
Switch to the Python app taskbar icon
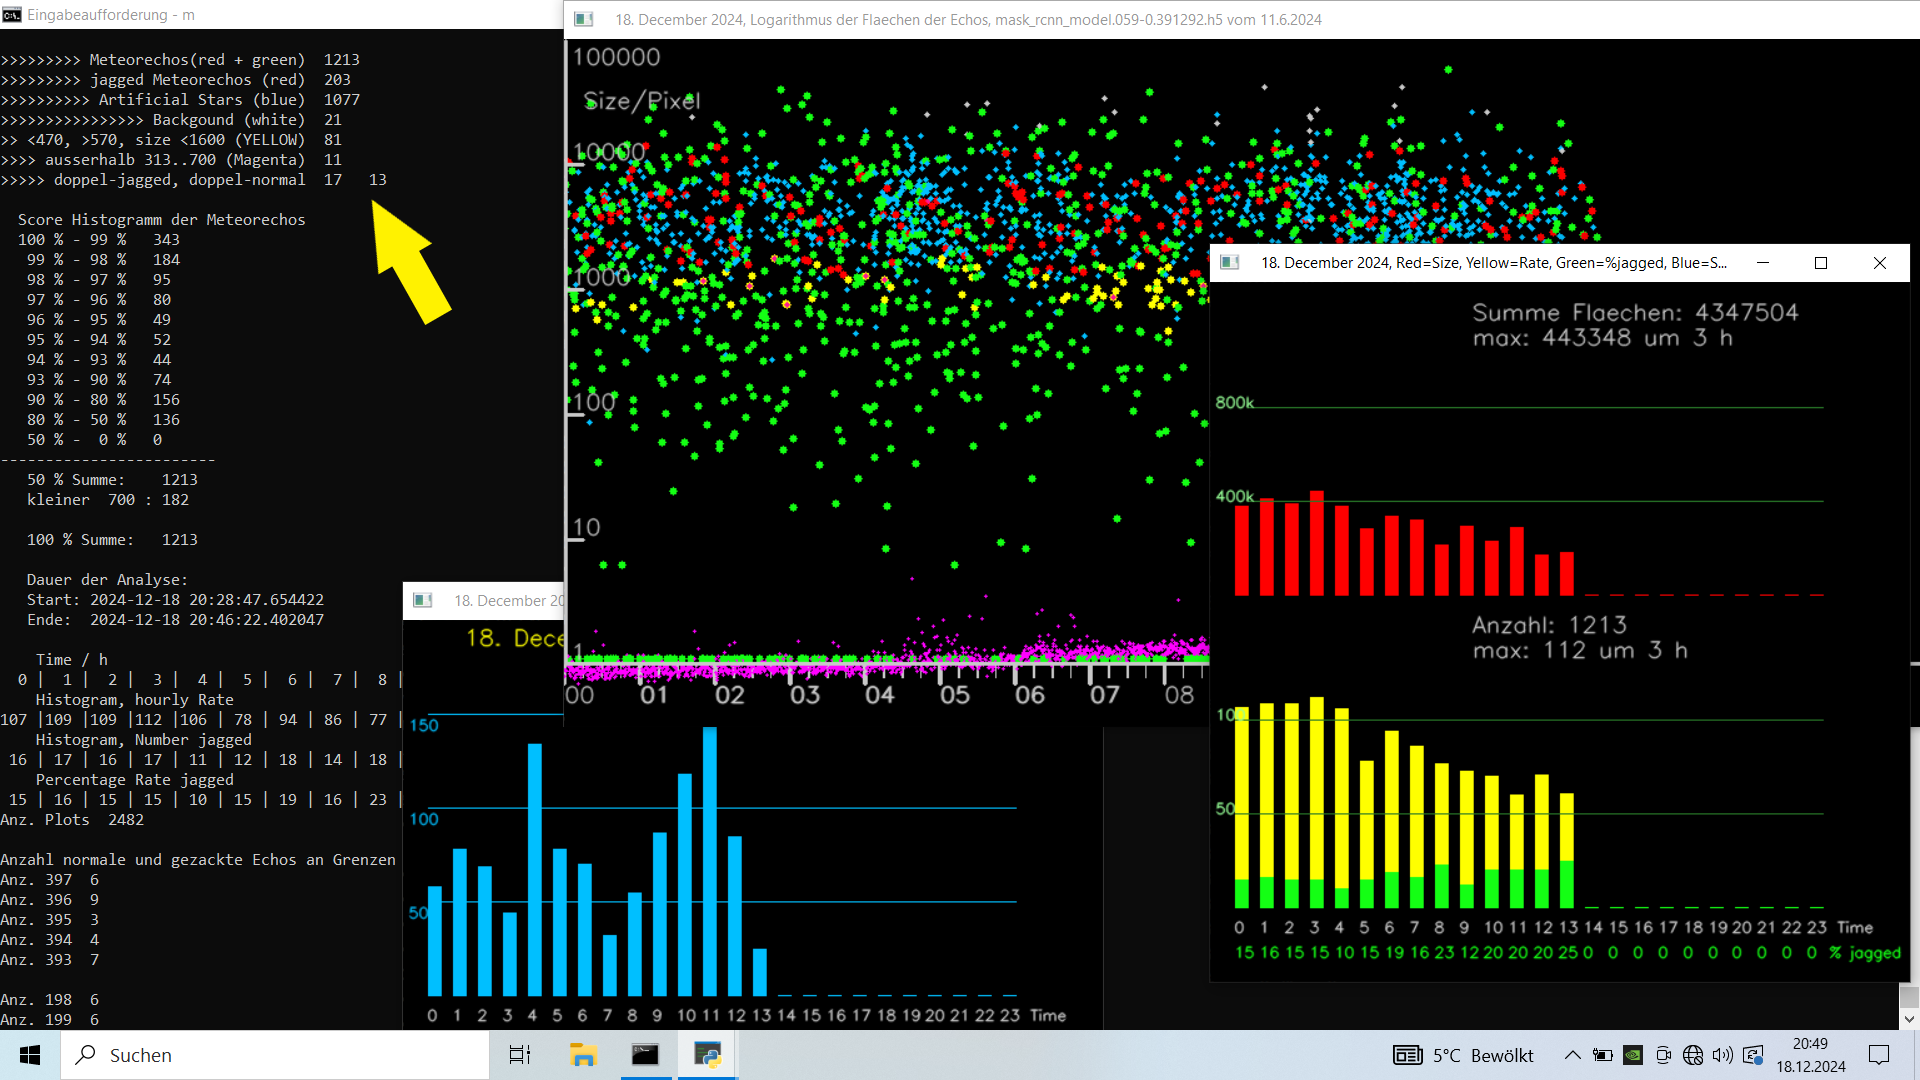click(x=708, y=1055)
